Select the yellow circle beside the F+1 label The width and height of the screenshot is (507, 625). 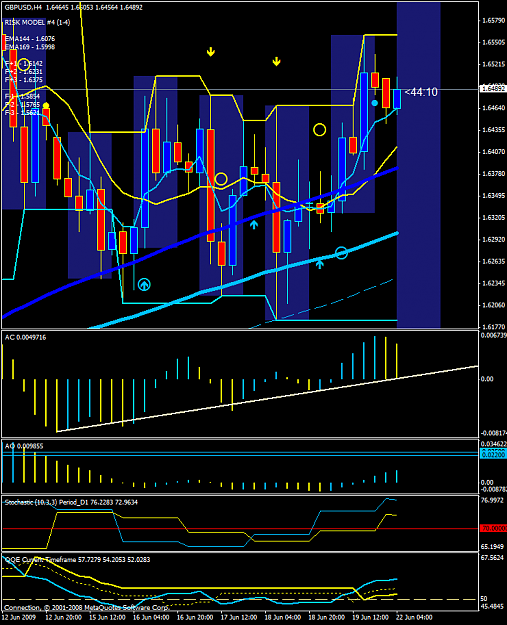click(24, 64)
